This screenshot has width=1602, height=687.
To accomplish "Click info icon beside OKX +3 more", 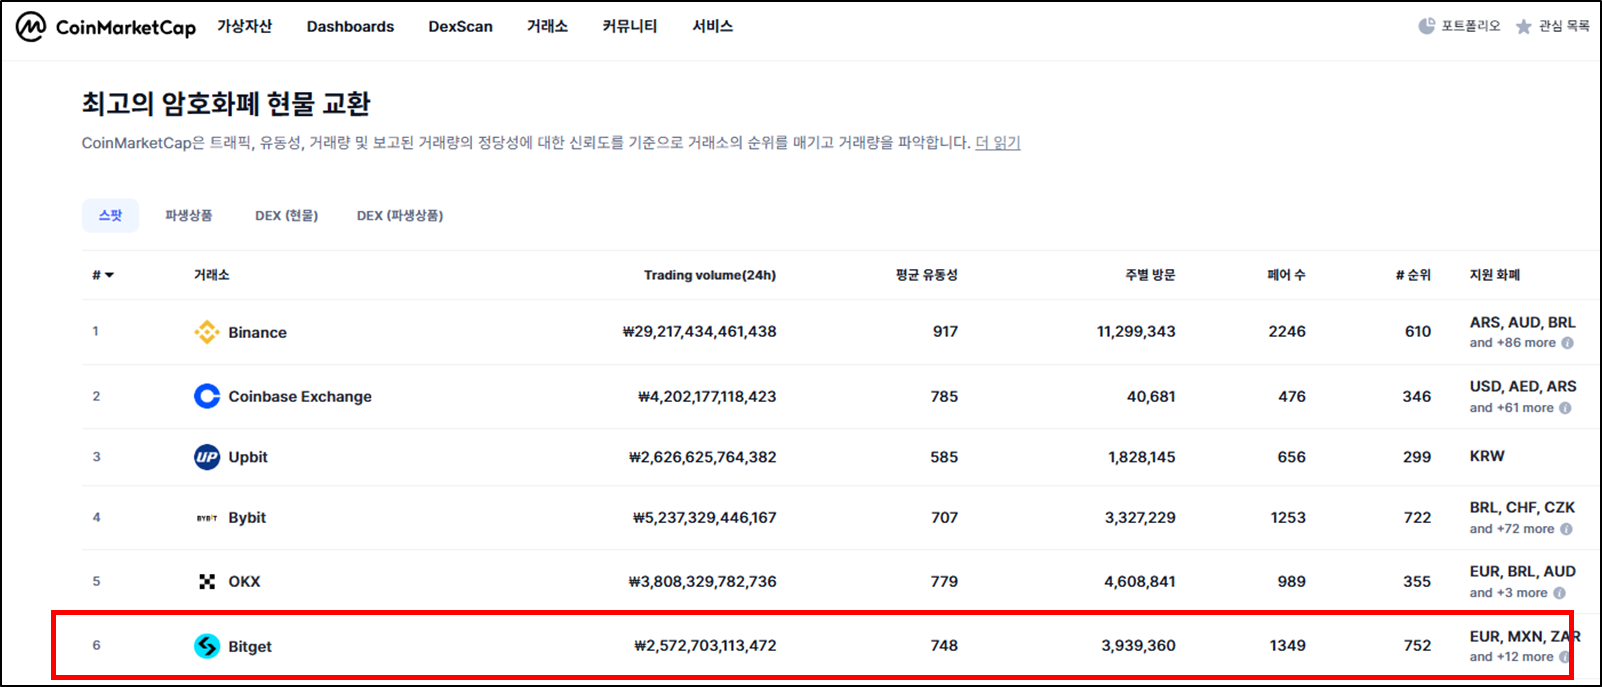I will (x=1559, y=593).
